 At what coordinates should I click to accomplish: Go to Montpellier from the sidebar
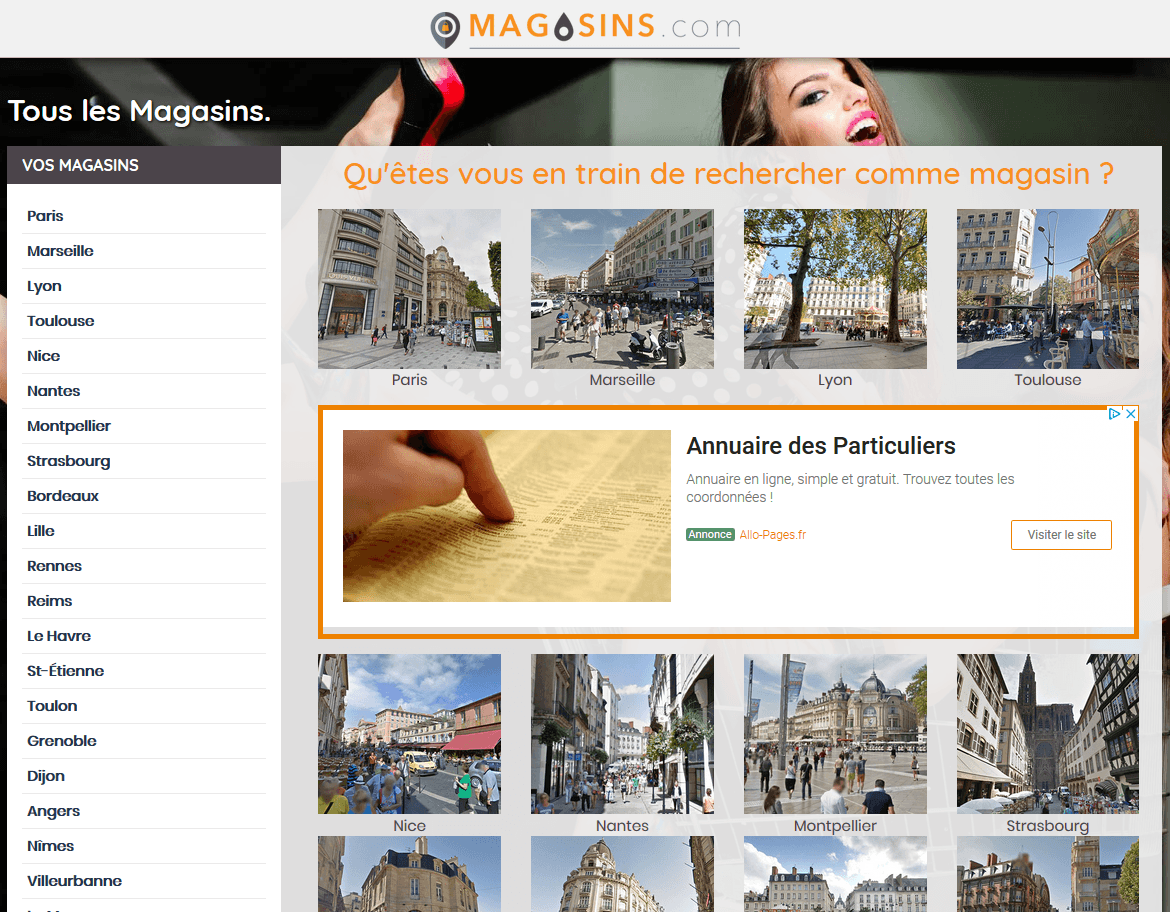point(69,426)
